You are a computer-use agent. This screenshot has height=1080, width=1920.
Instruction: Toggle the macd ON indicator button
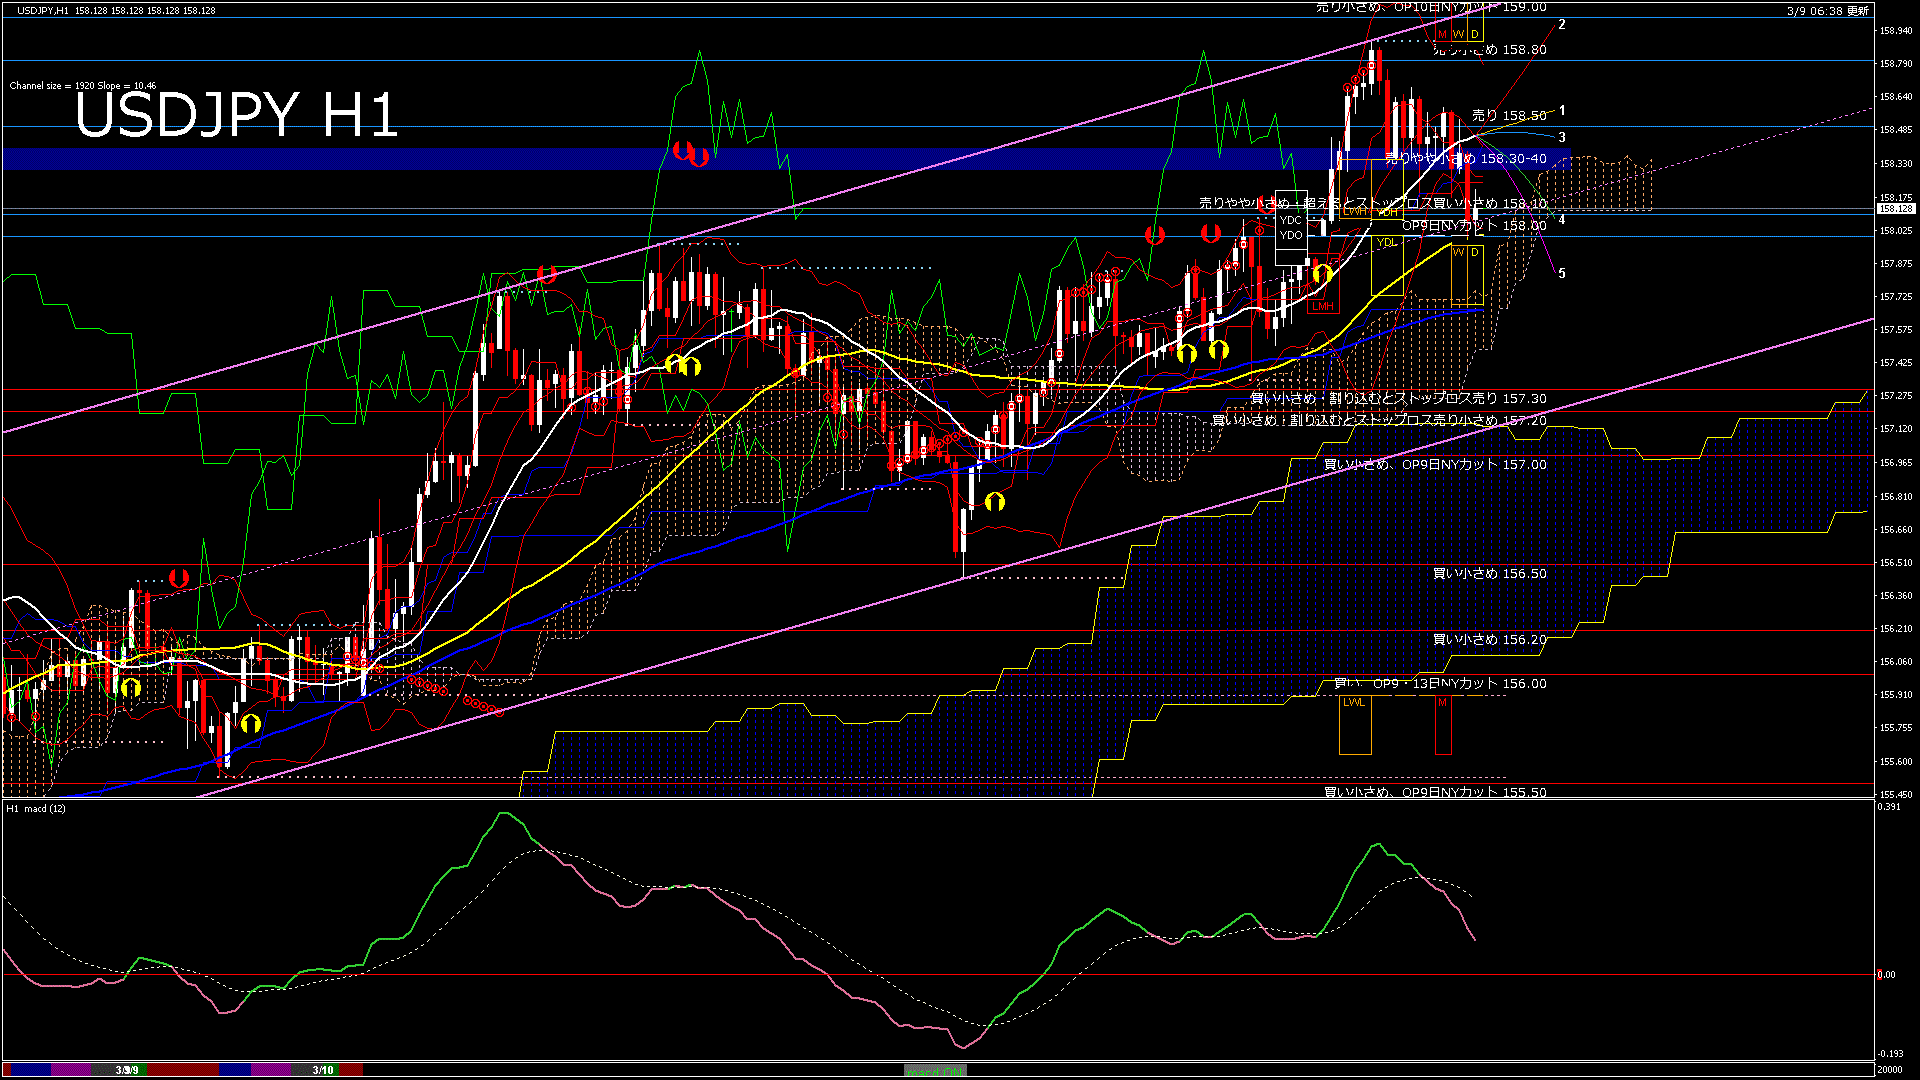[935, 1070]
